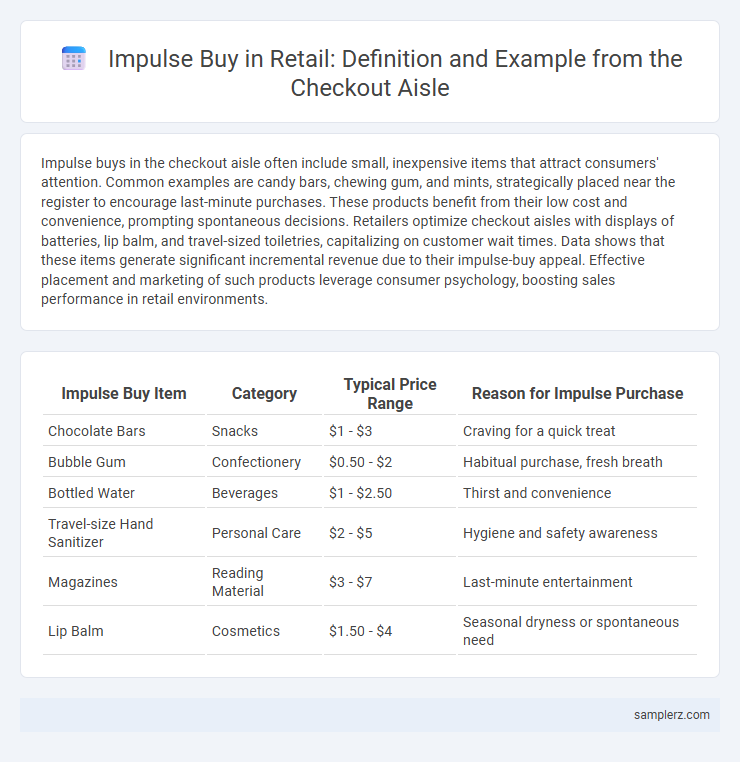Viewport: 740px width, 762px height.
Task: Click the '$2 - $5' price cell
Action: [x=390, y=533]
